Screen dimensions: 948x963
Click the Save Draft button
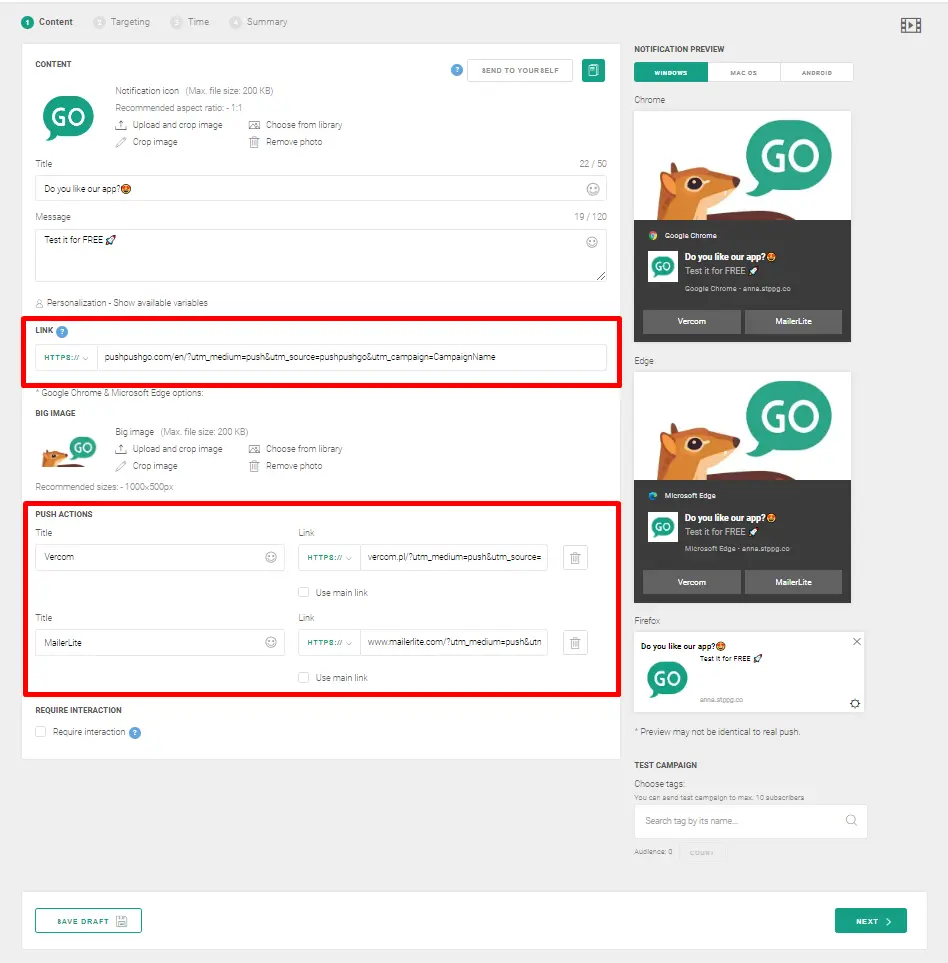(x=88, y=921)
